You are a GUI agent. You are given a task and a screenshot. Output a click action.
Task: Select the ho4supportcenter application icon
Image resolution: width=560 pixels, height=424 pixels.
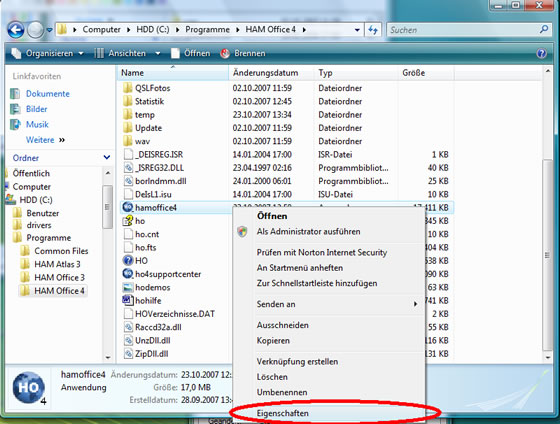click(128, 274)
